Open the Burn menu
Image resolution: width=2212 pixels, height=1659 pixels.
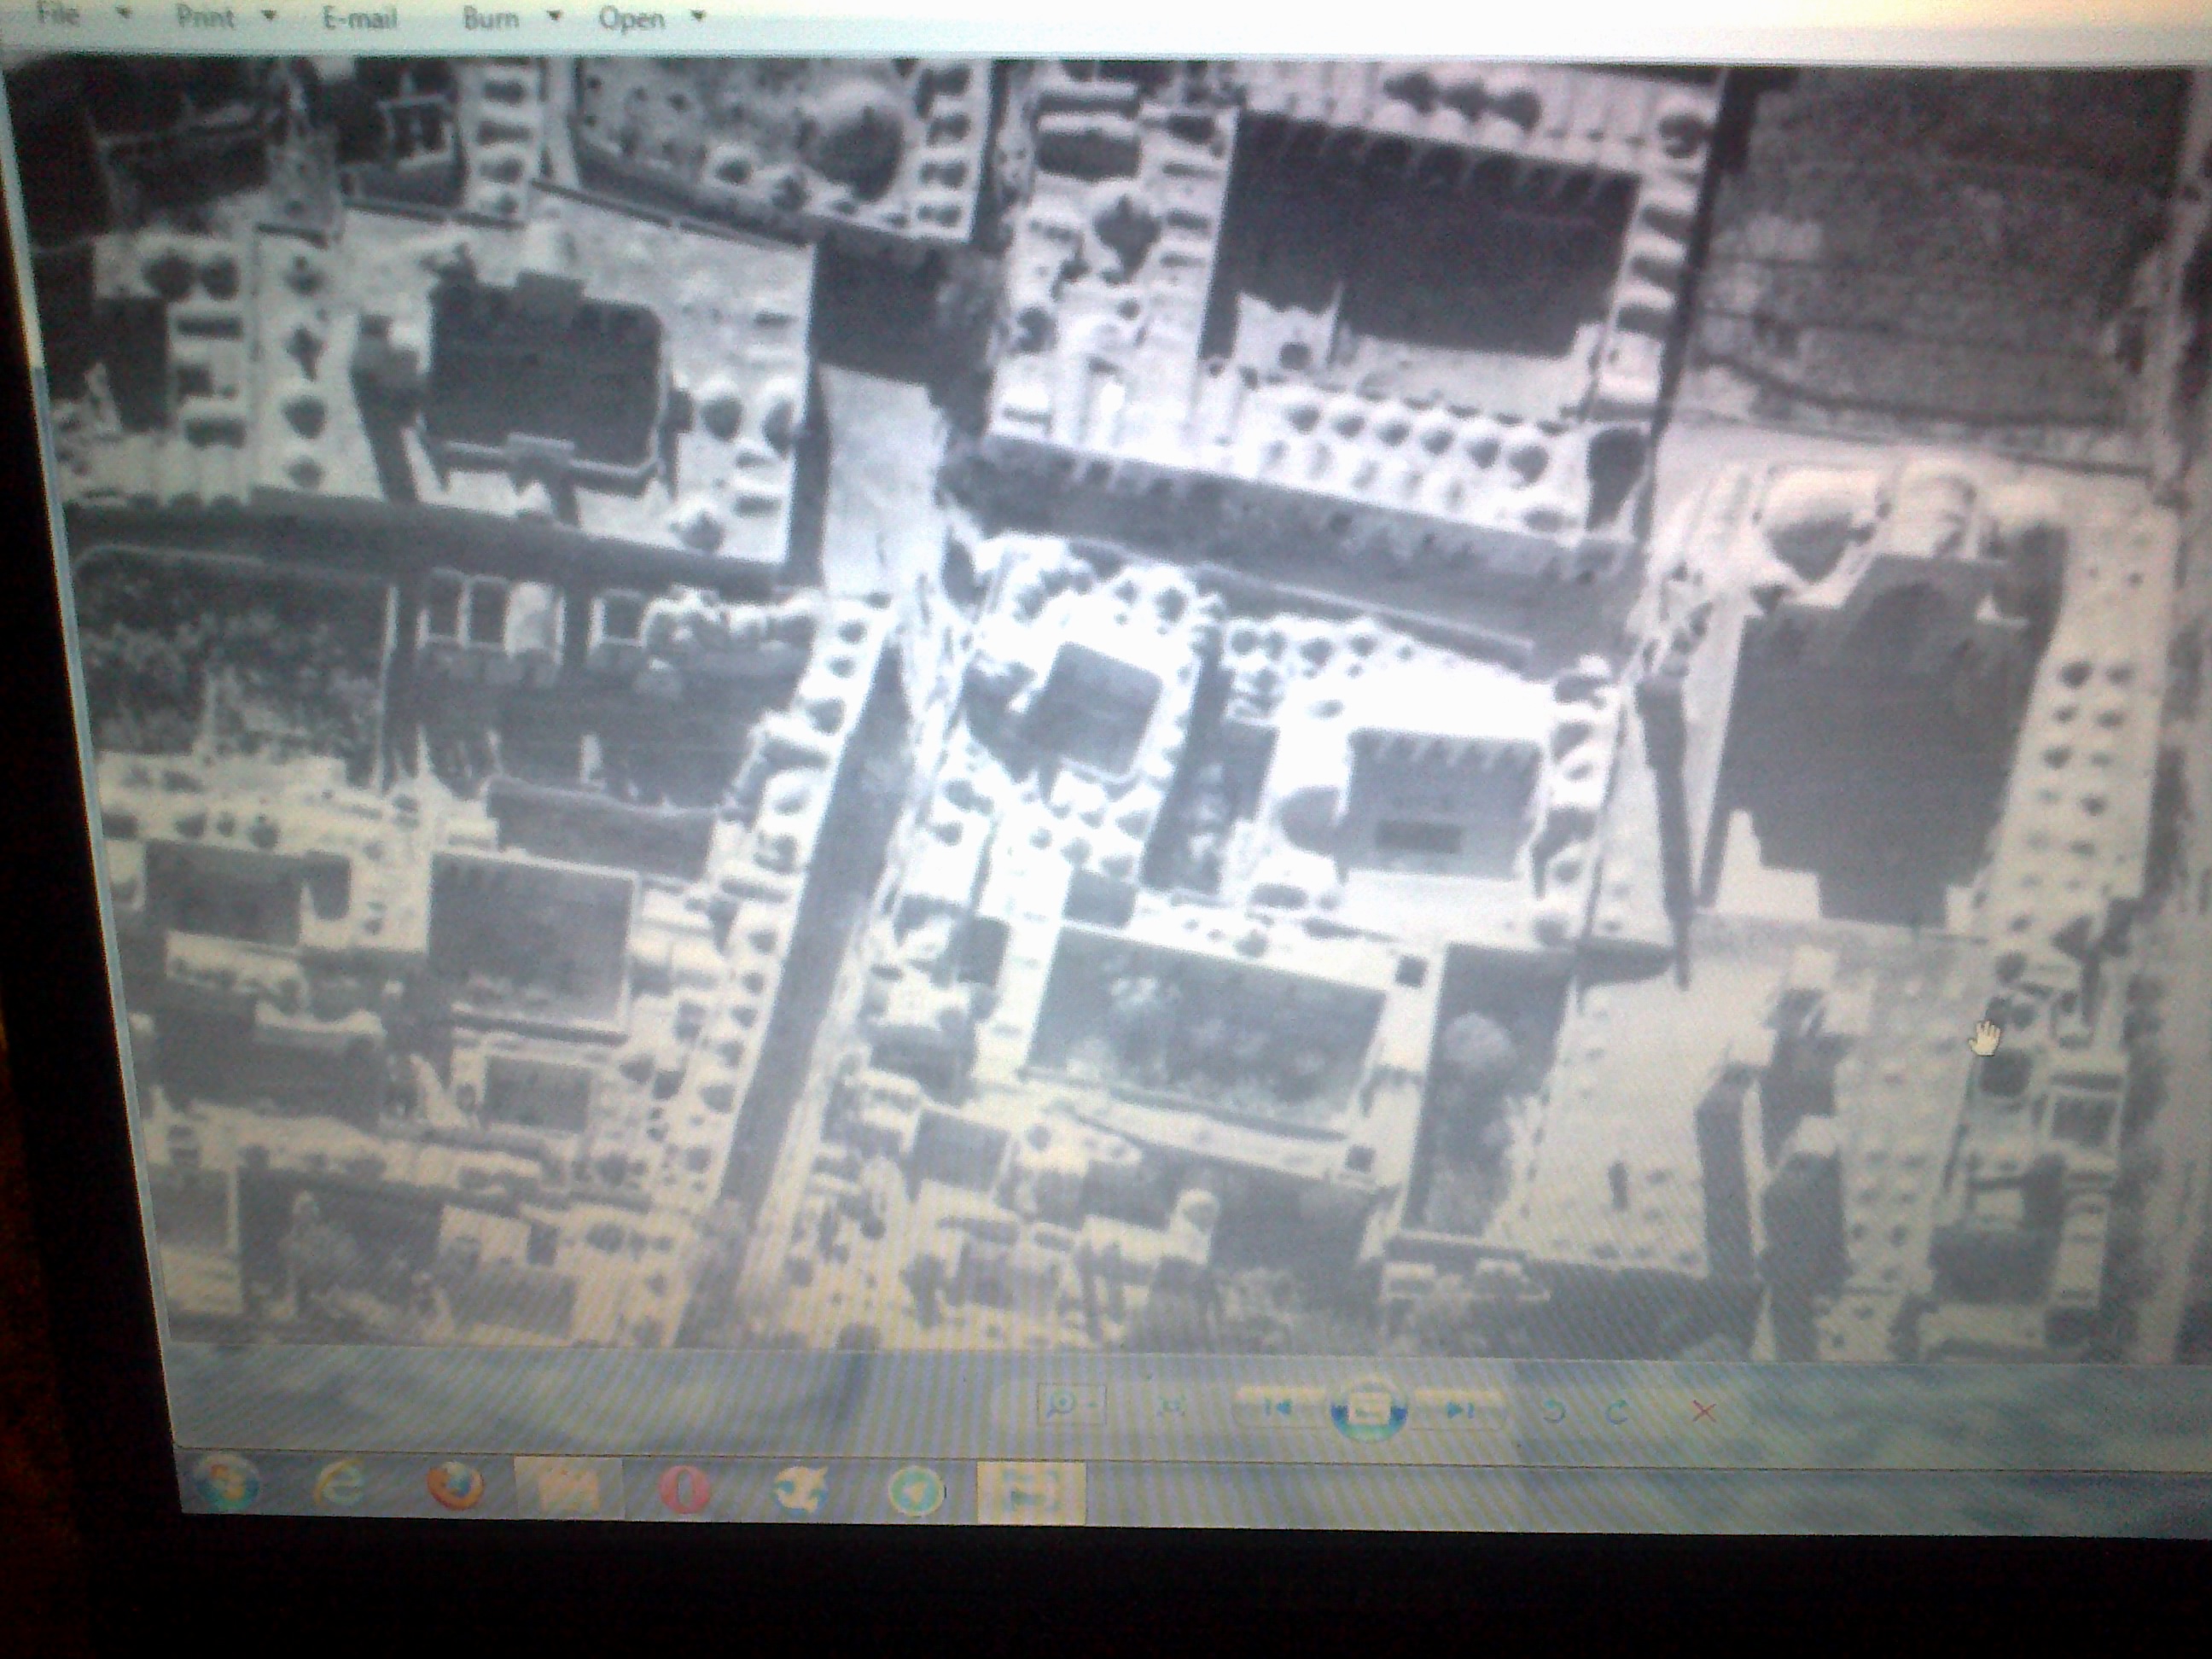[x=491, y=18]
